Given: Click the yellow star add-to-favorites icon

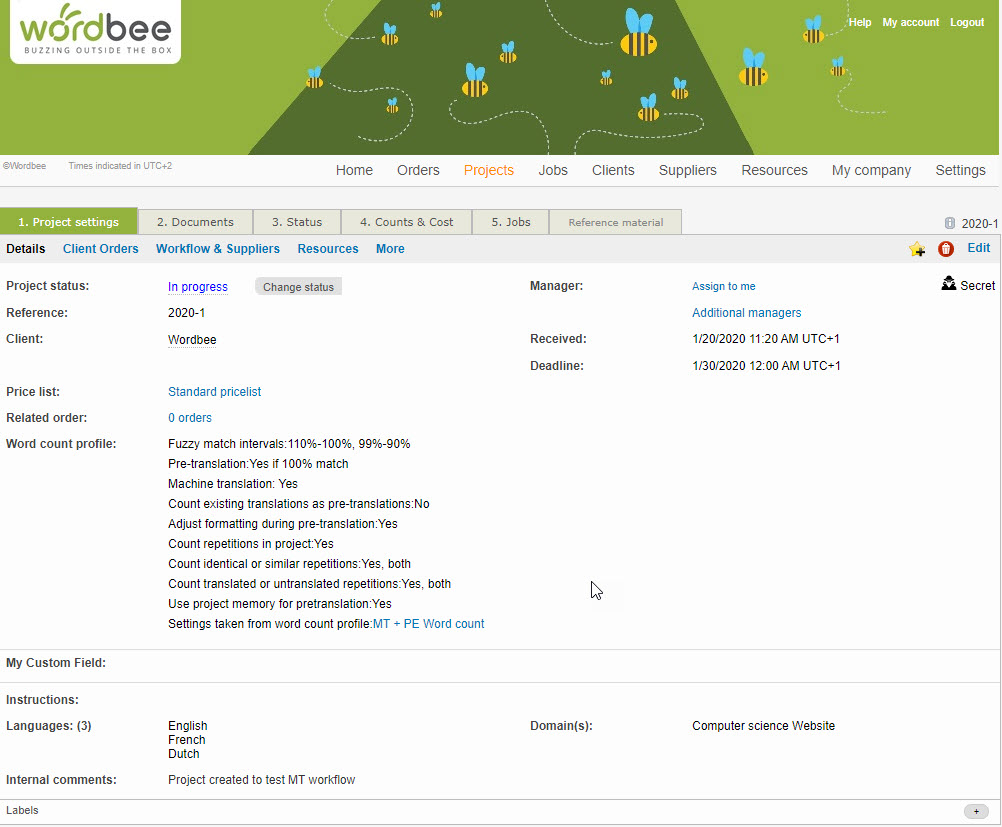Looking at the screenshot, I should tap(916, 249).
